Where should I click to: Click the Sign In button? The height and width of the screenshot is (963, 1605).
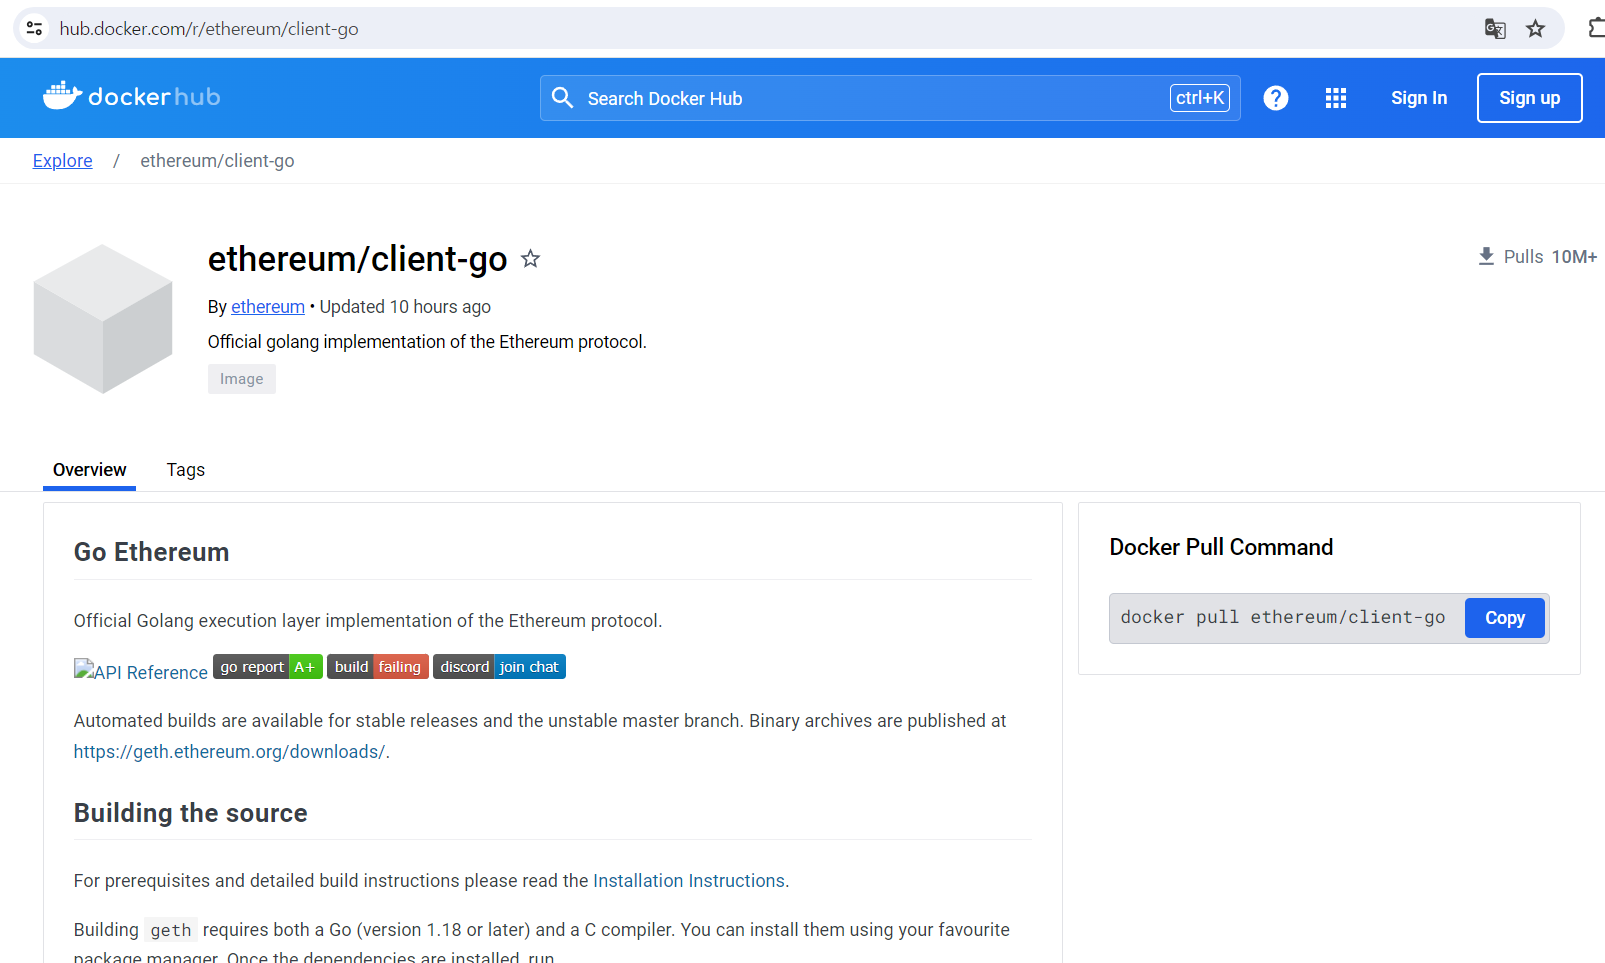1419,98
